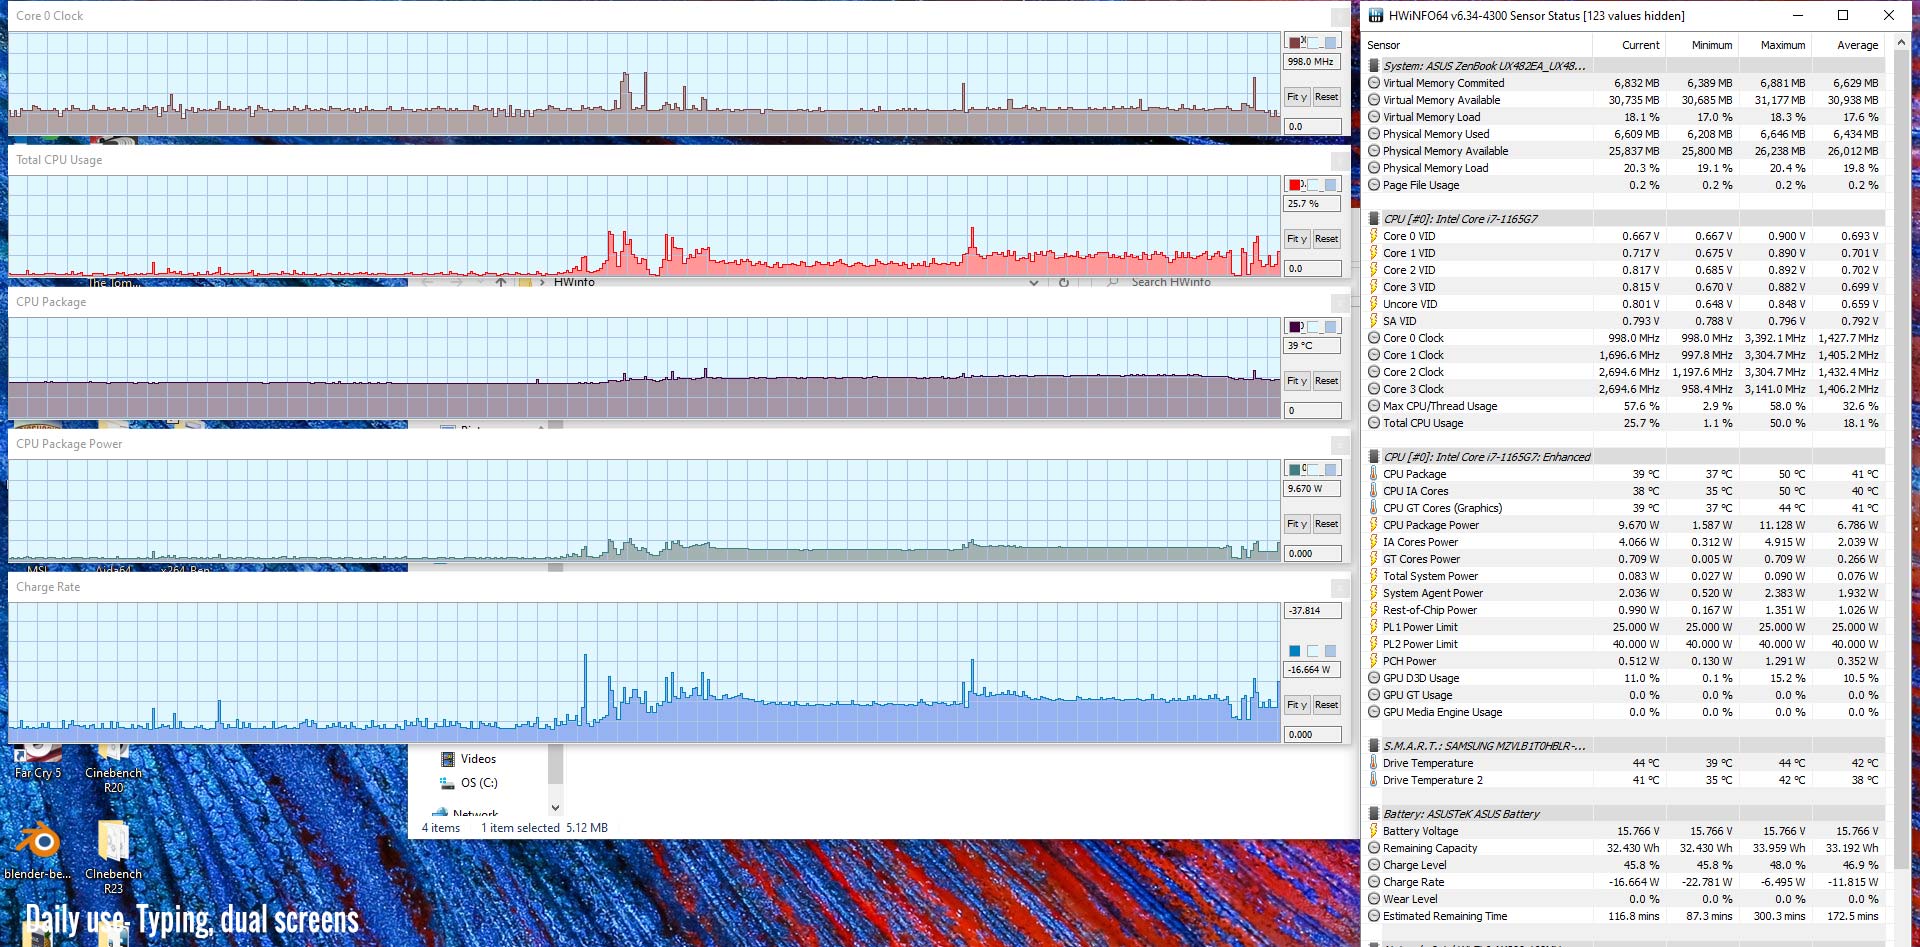Click Fit y on Total CPU Usage graph

tap(1297, 239)
